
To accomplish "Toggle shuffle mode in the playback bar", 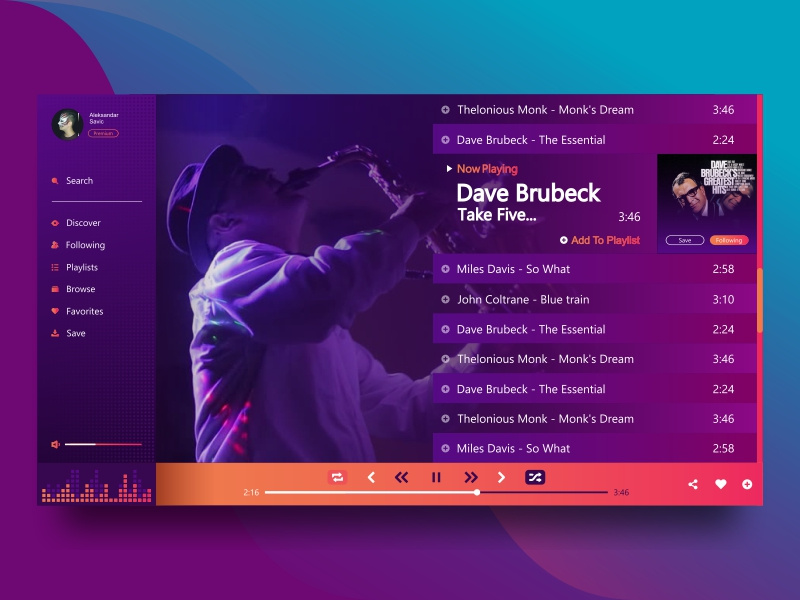I will point(534,477).
